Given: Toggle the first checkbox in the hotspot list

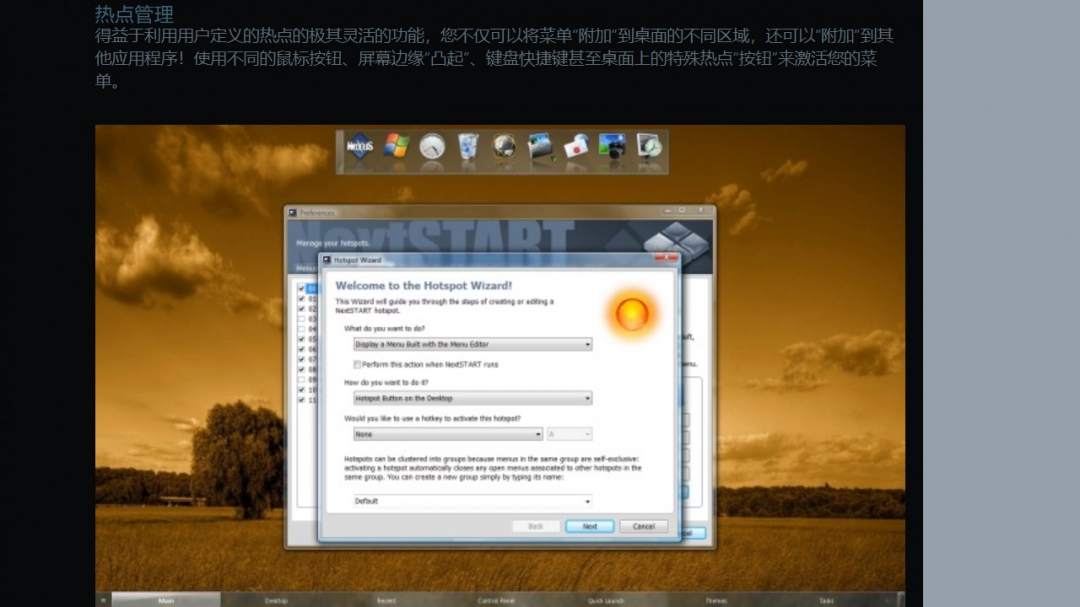Looking at the screenshot, I should tap(302, 289).
